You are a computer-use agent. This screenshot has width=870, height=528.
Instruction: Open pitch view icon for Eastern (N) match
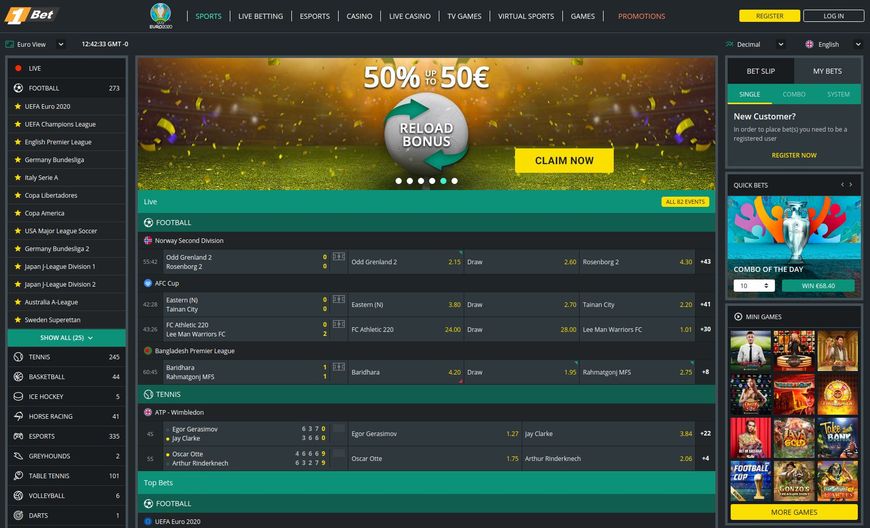(338, 299)
